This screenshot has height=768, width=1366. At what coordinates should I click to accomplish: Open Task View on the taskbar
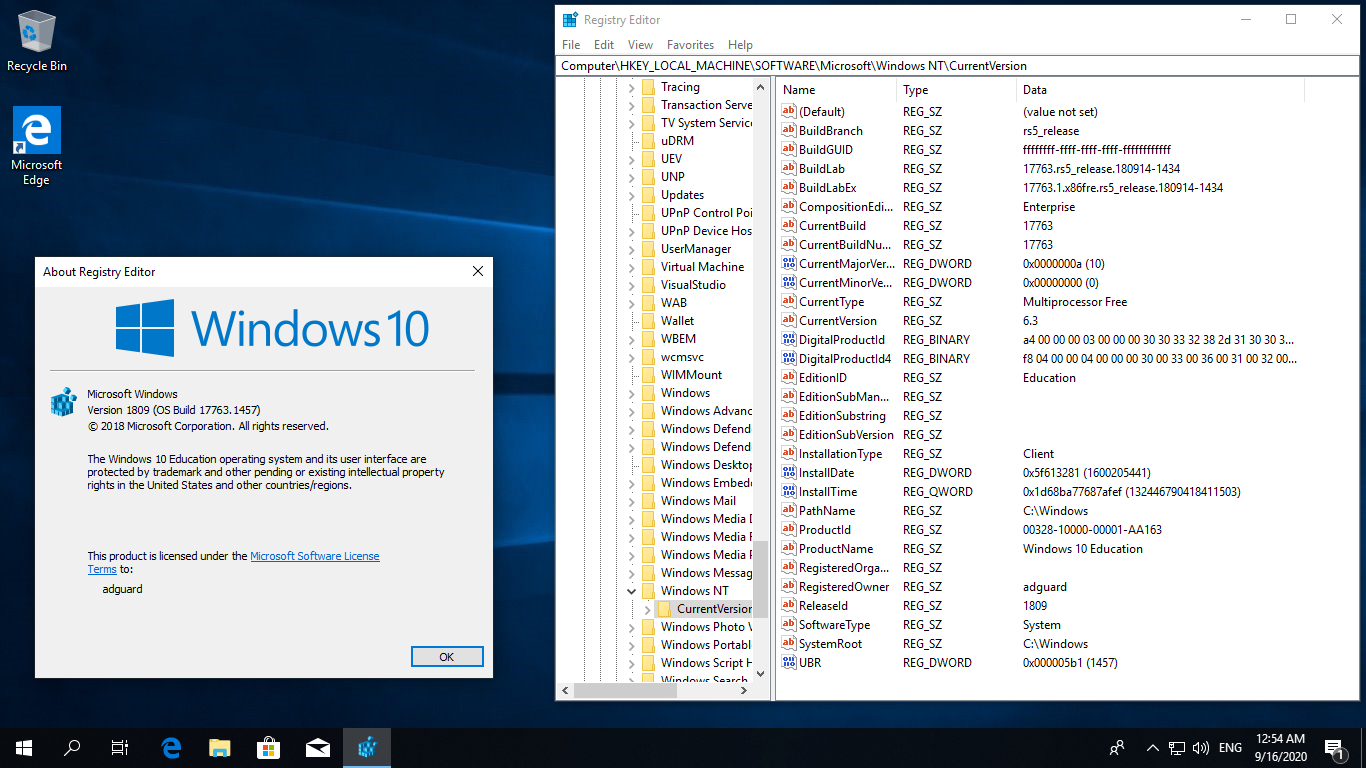tap(120, 747)
